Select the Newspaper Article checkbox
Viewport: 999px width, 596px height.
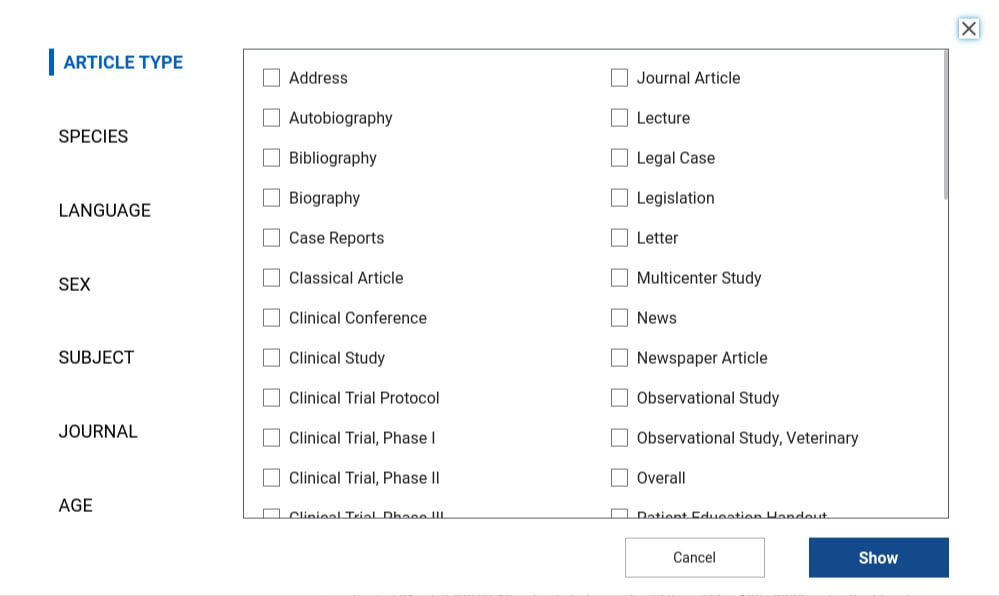(x=619, y=358)
